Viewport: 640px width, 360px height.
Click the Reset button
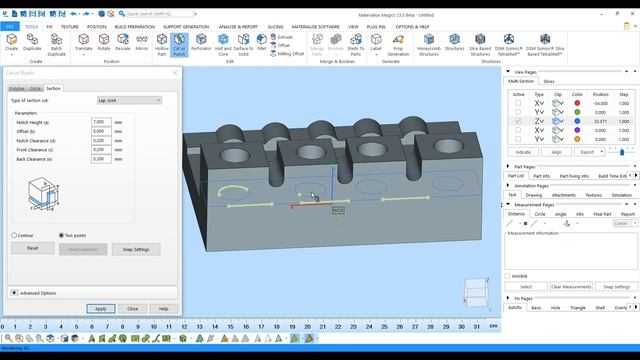33,248
